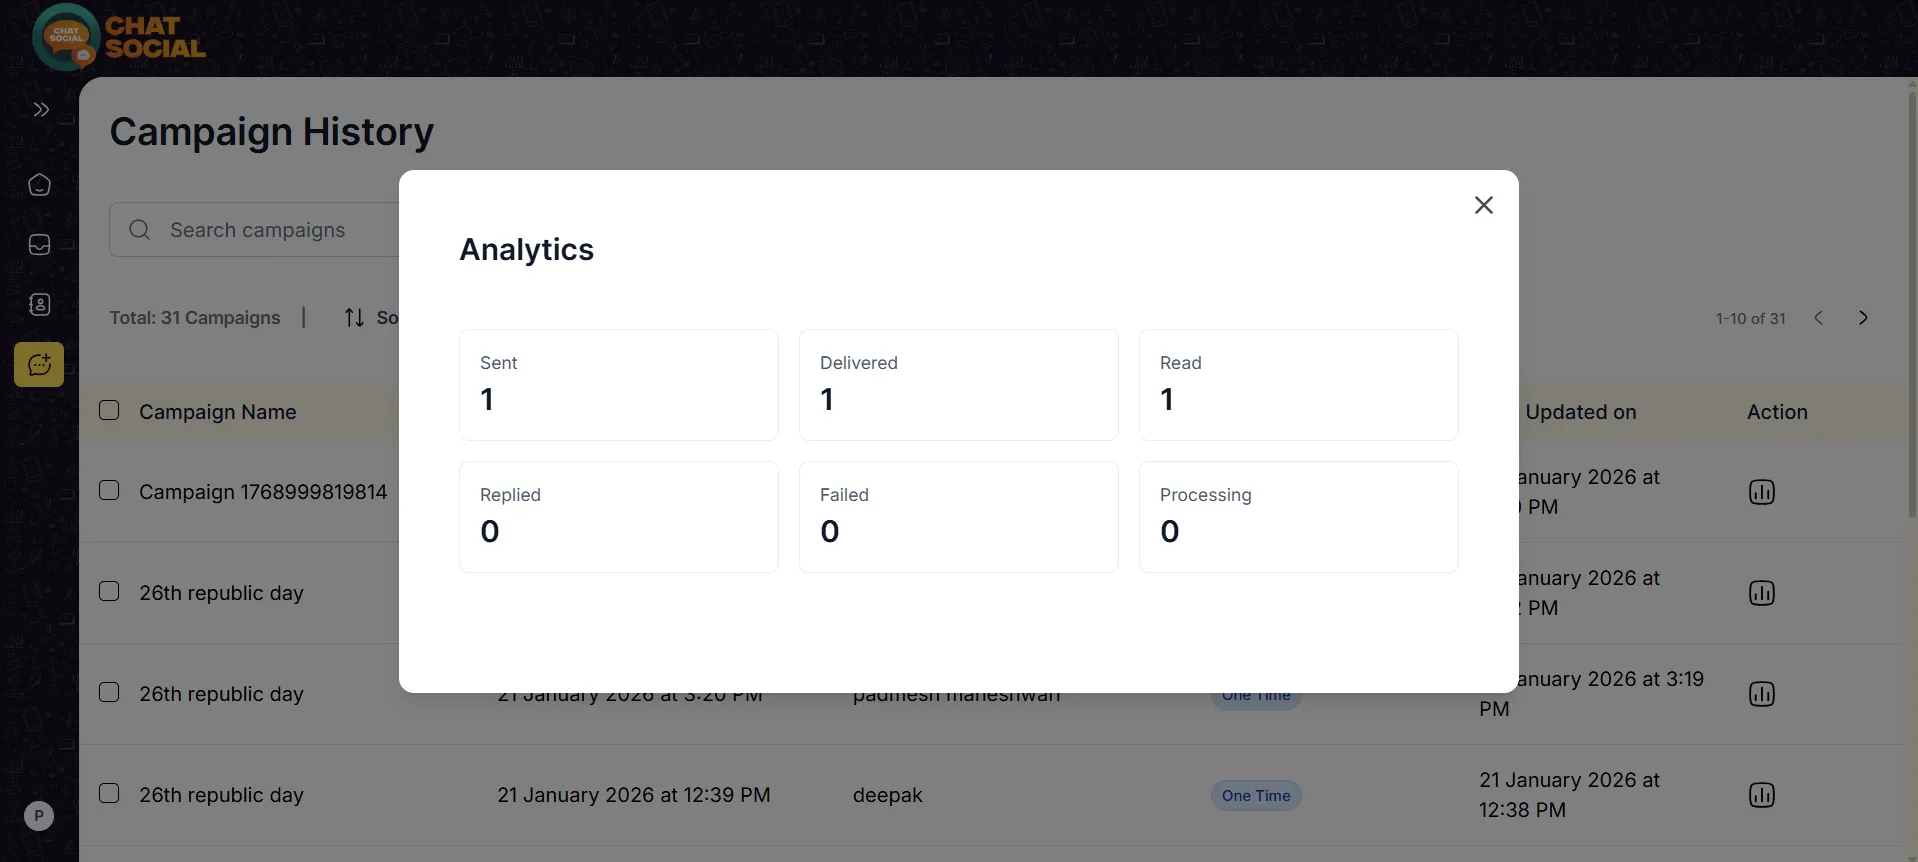1918x862 pixels.
Task: Click the Action column header
Action: tap(1777, 412)
